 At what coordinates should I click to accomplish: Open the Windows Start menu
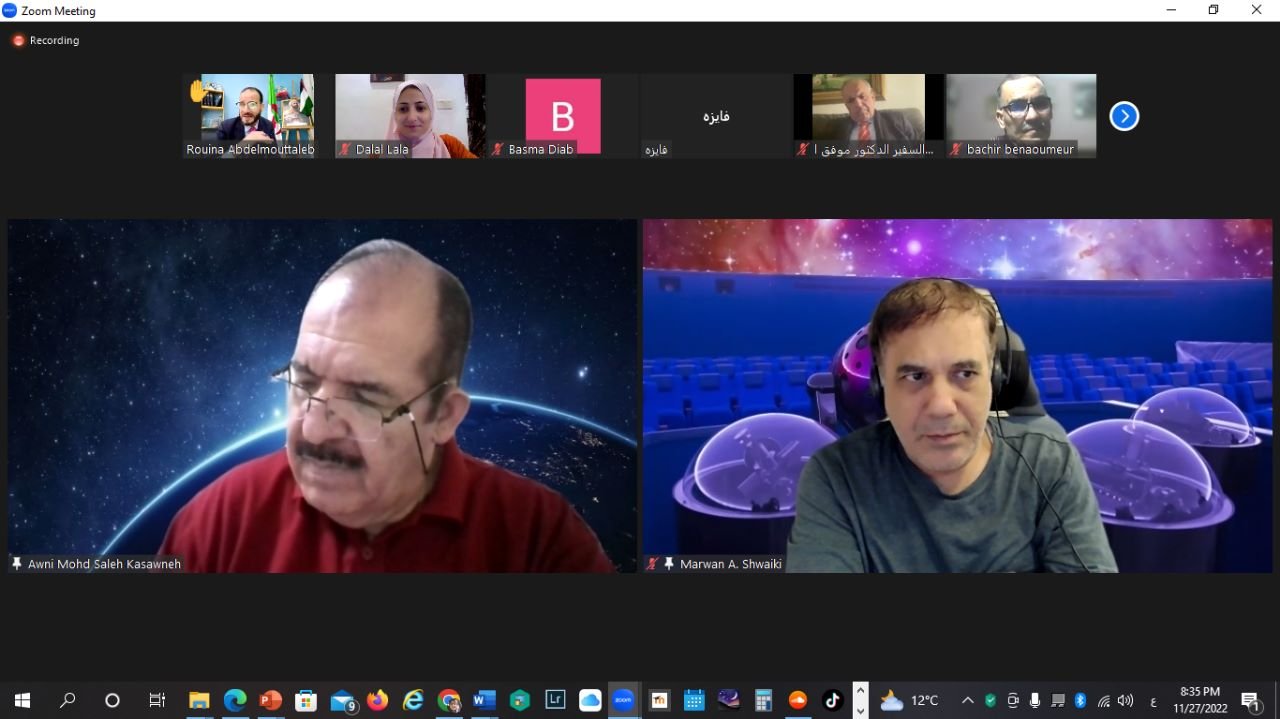click(22, 700)
